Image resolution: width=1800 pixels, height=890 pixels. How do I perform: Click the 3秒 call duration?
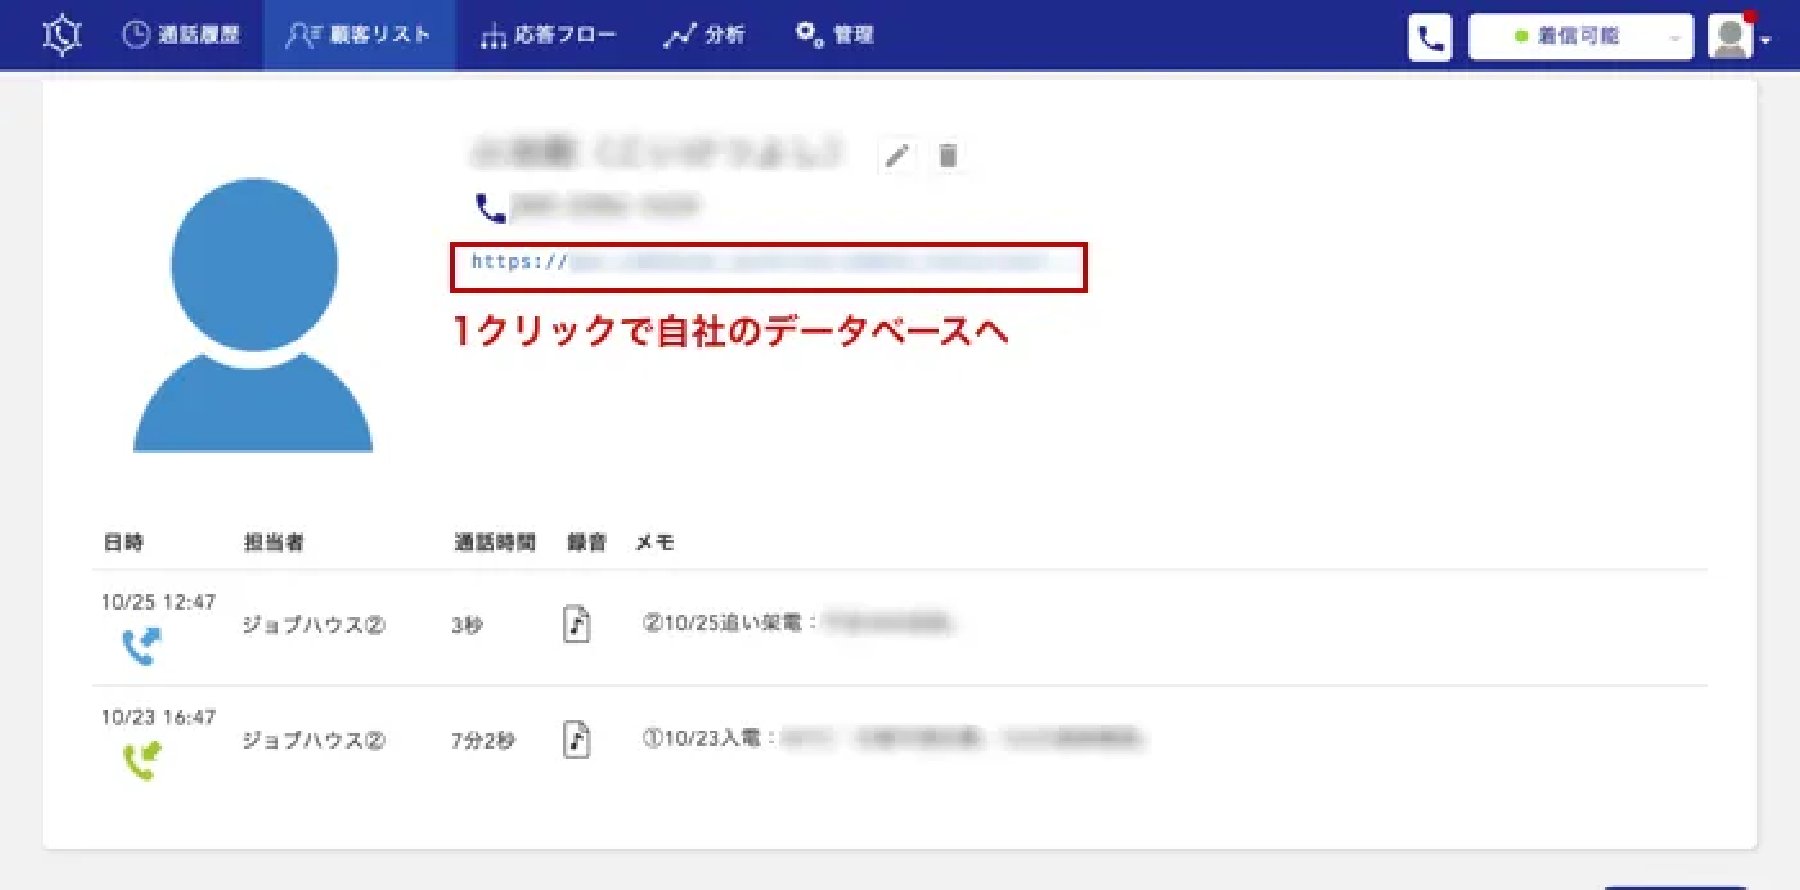click(x=467, y=625)
